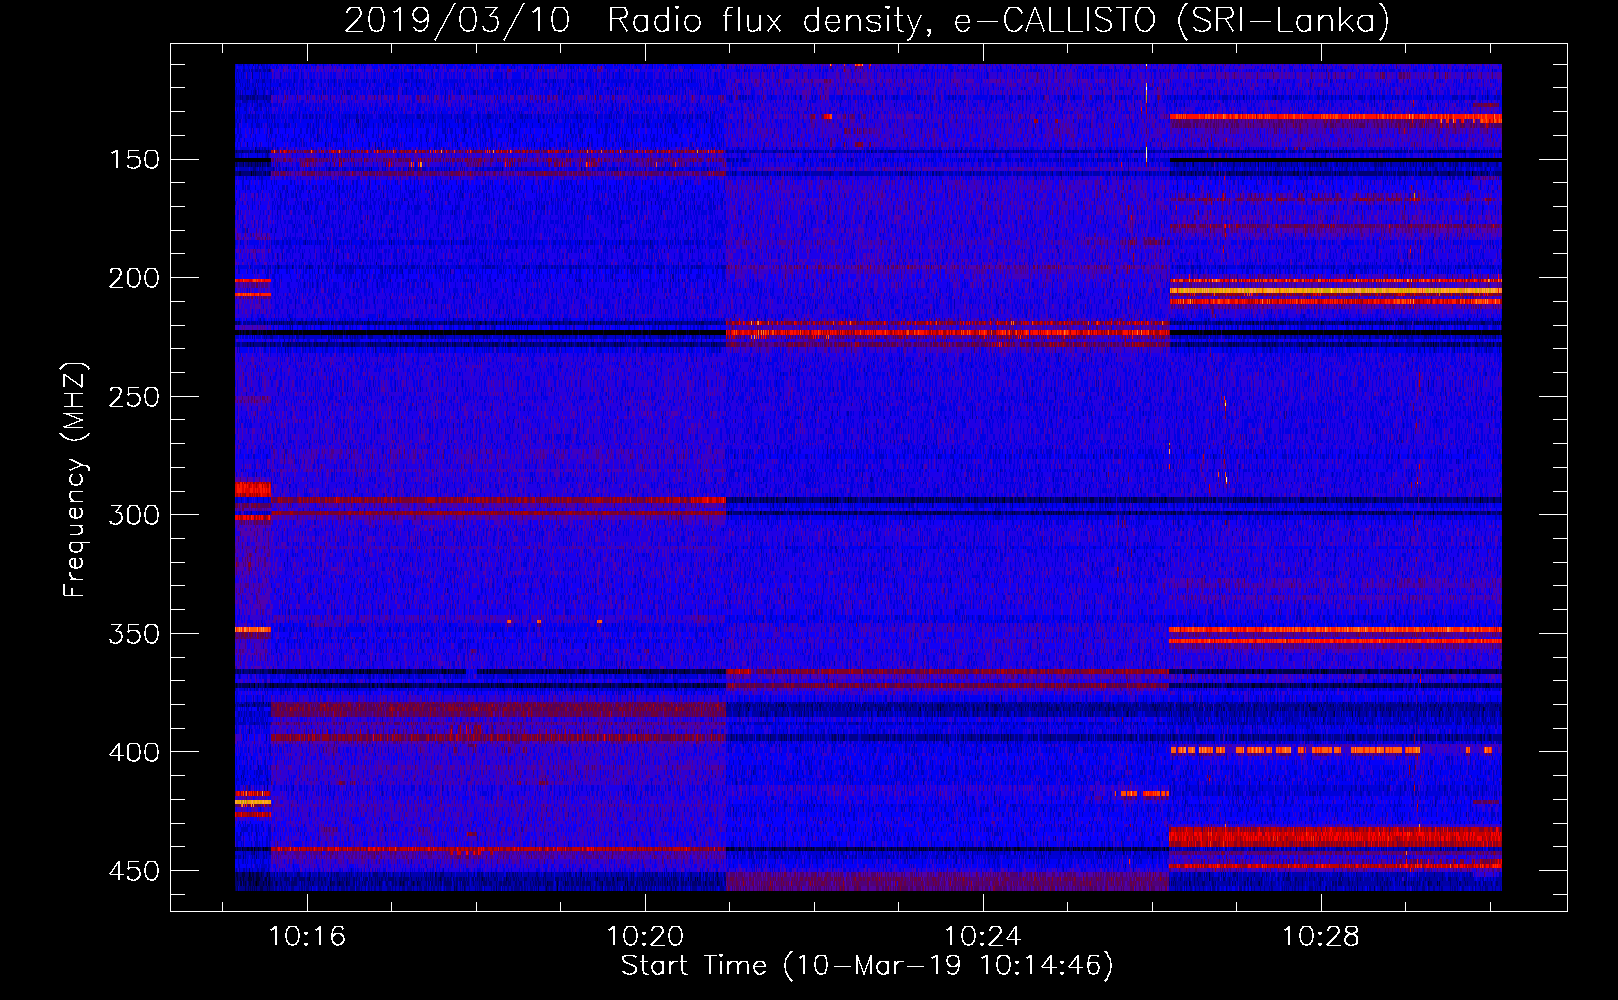Screen dimensions: 1618x1000
Task: Click the 10:16 time tick label
Action: pyautogui.click(x=307, y=937)
